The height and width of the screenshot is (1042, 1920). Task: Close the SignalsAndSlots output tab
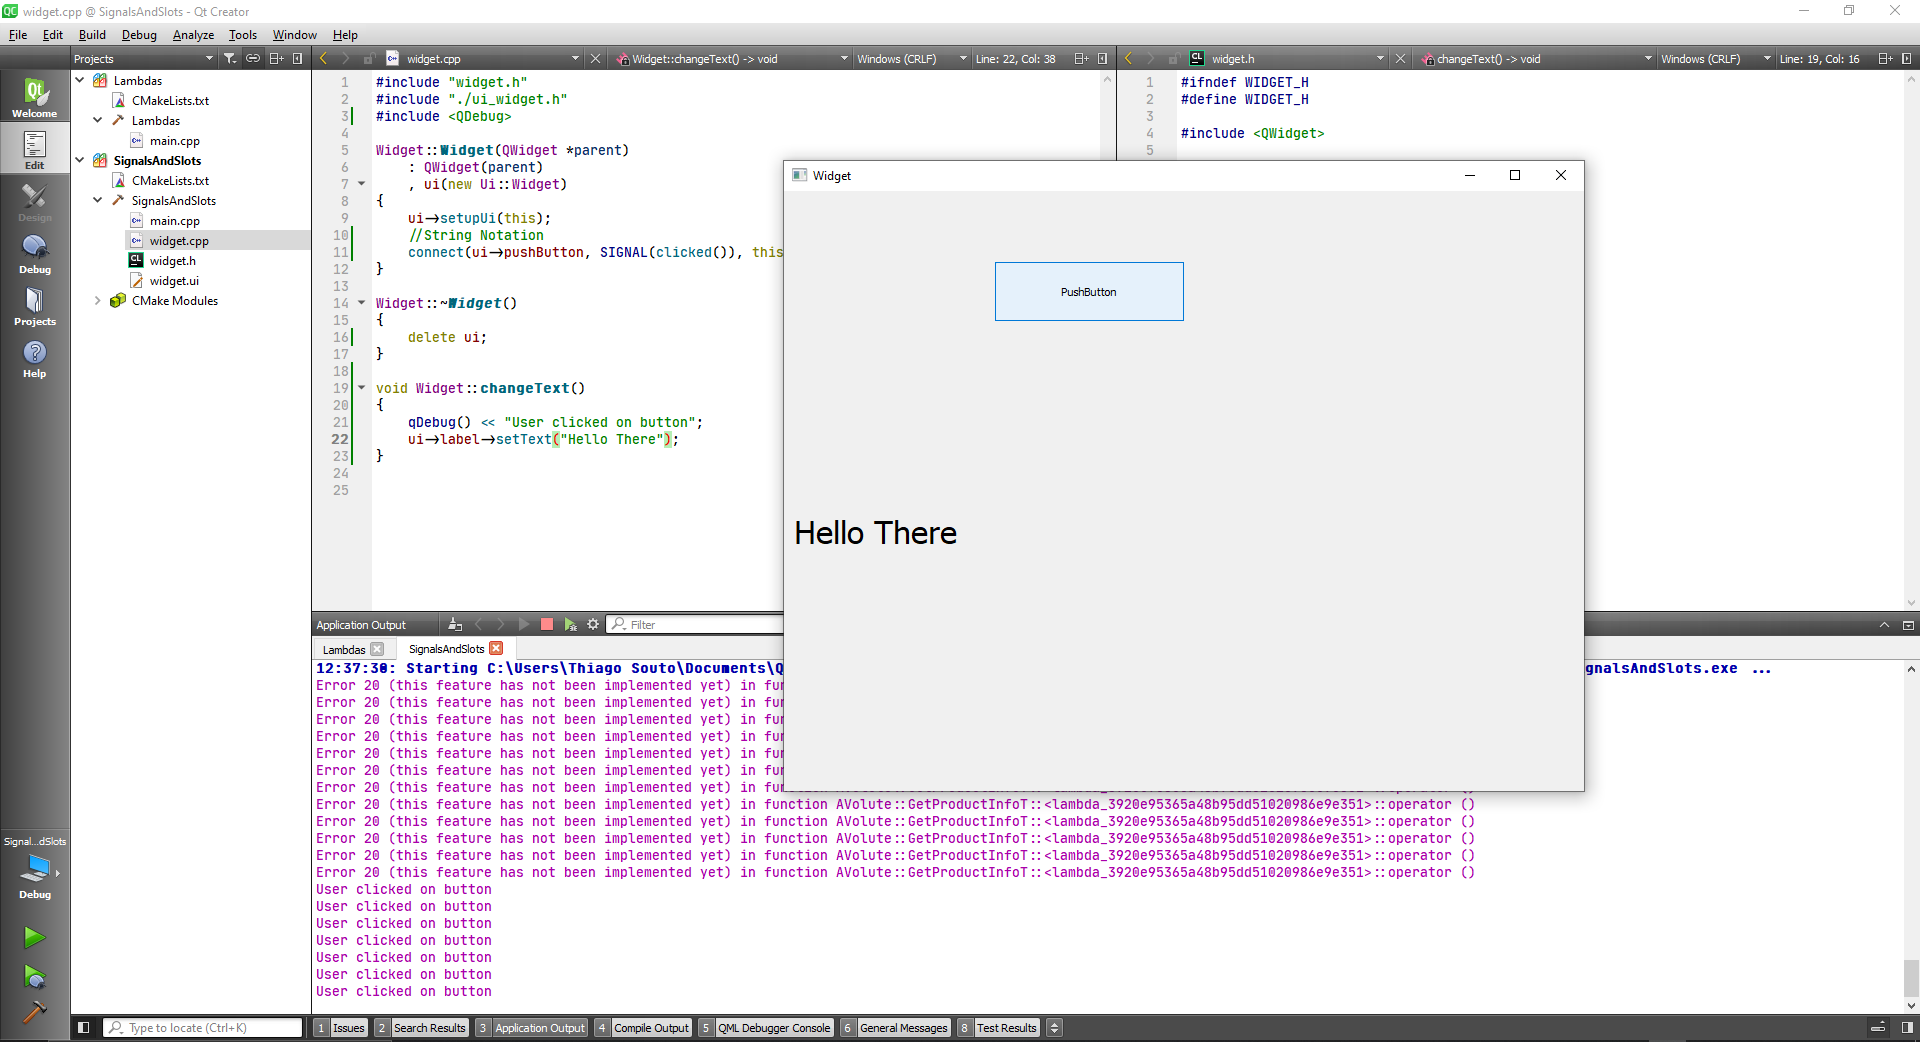496,648
